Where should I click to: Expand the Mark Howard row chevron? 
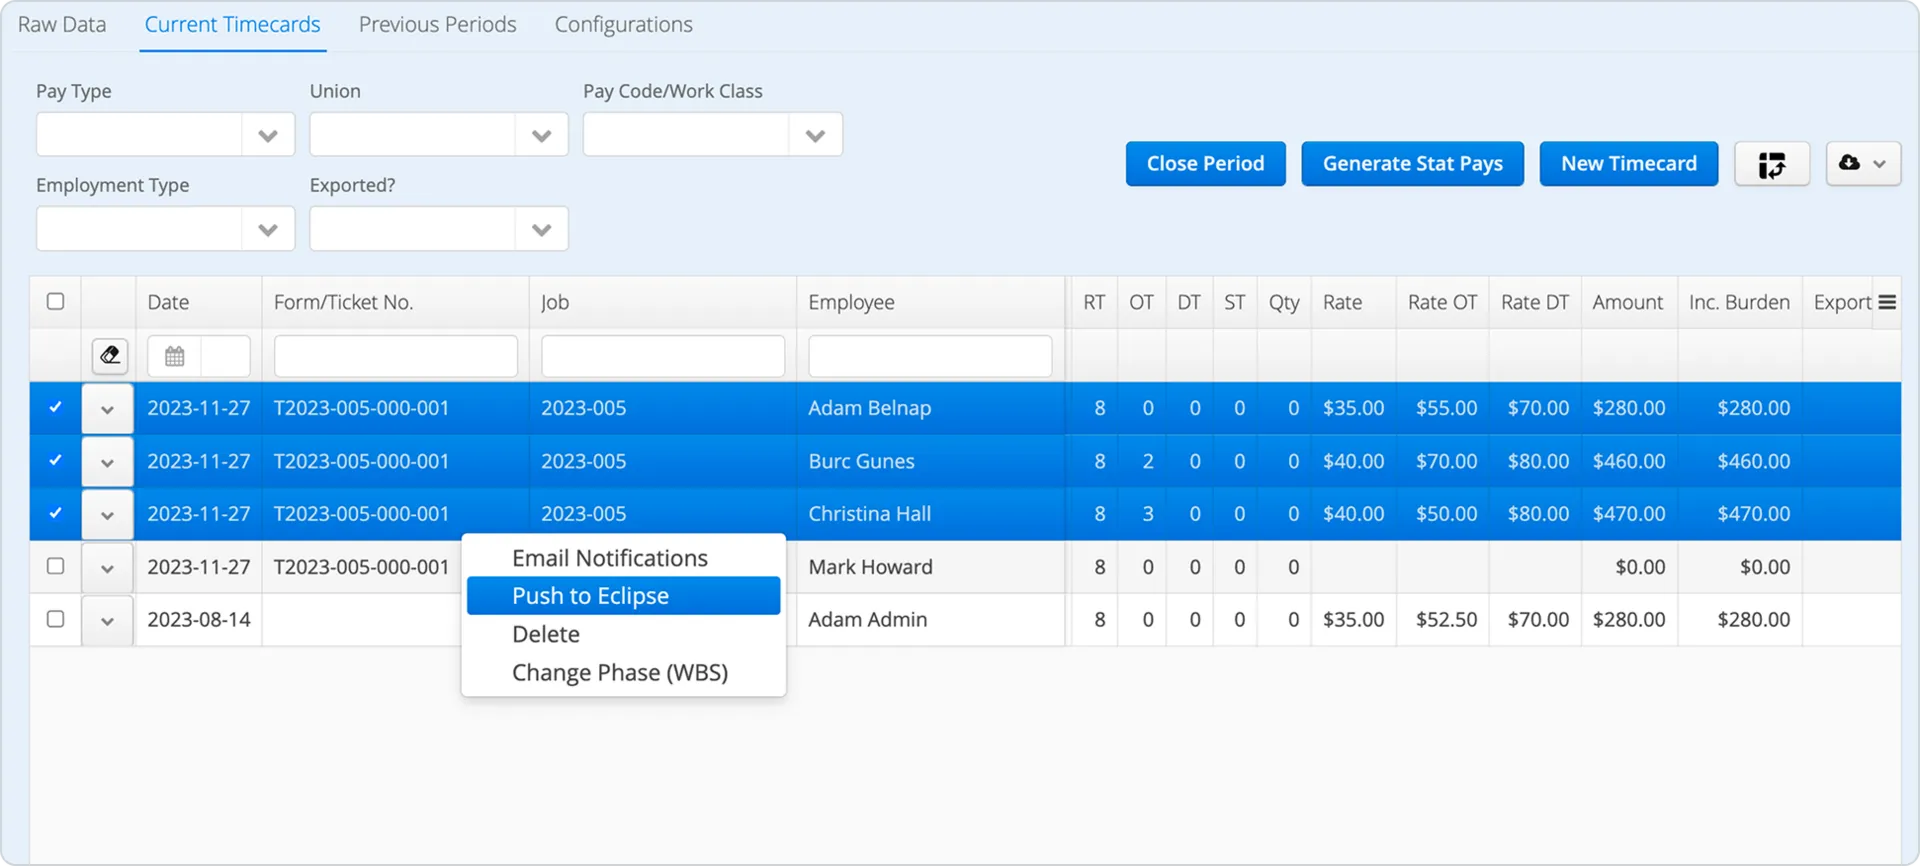(x=107, y=568)
